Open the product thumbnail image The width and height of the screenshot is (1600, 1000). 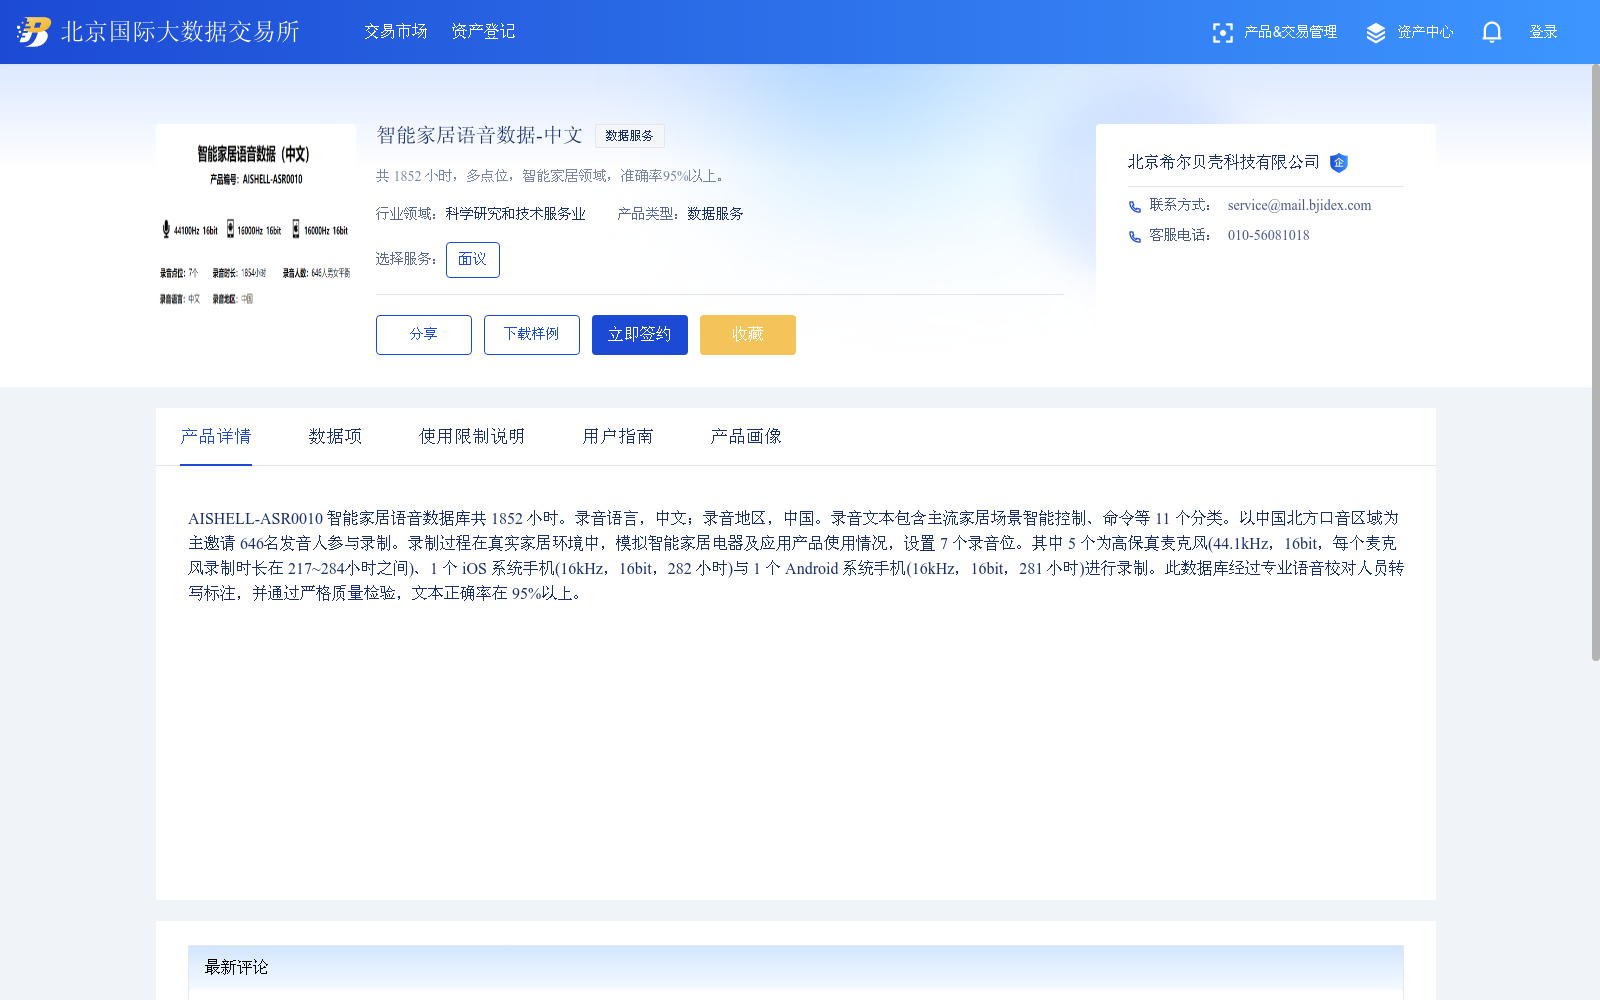[256, 224]
